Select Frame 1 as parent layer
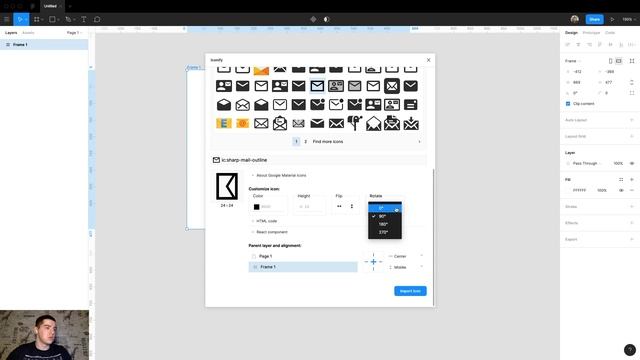Screen dimensions: 640x360 [303, 267]
